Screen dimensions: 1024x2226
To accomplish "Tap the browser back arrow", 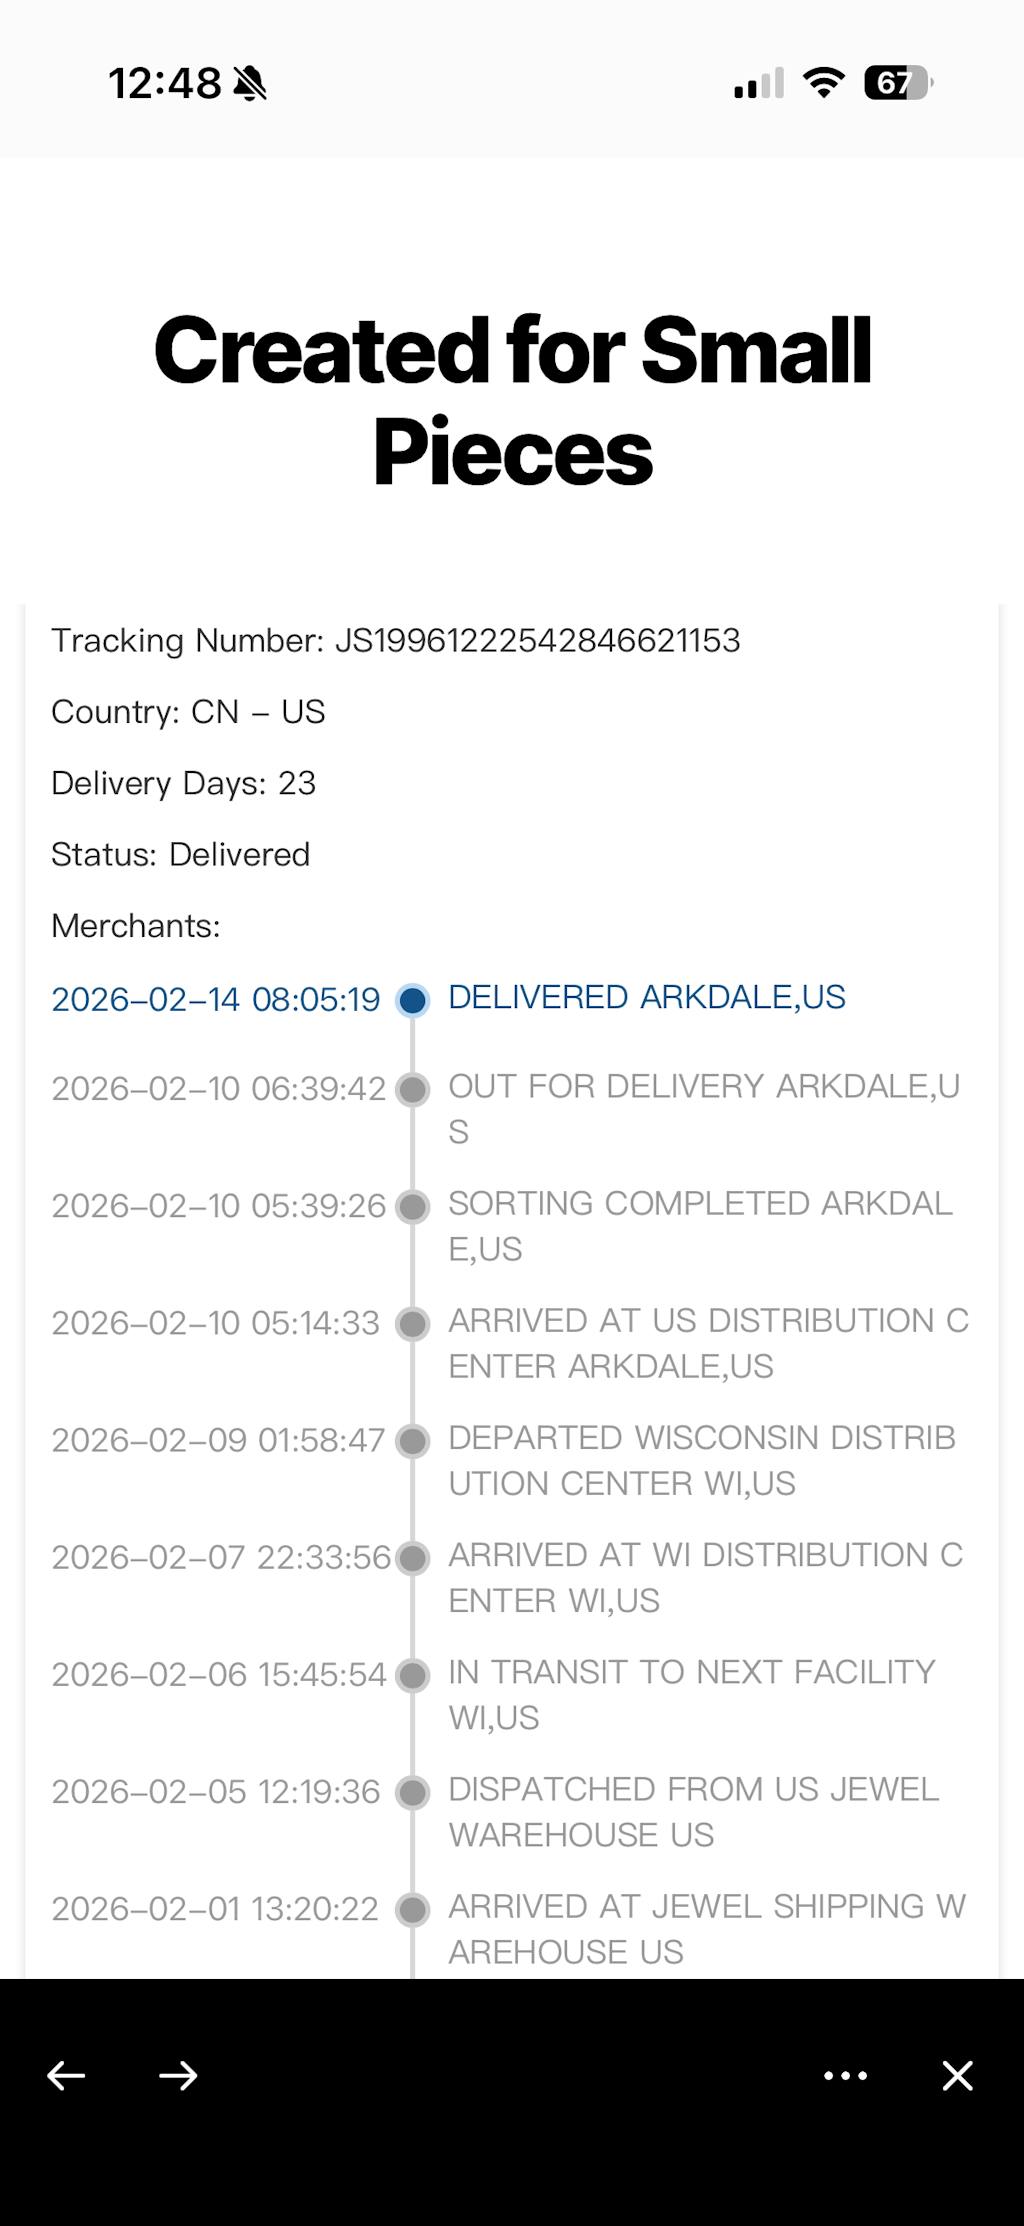I will click(x=66, y=2076).
